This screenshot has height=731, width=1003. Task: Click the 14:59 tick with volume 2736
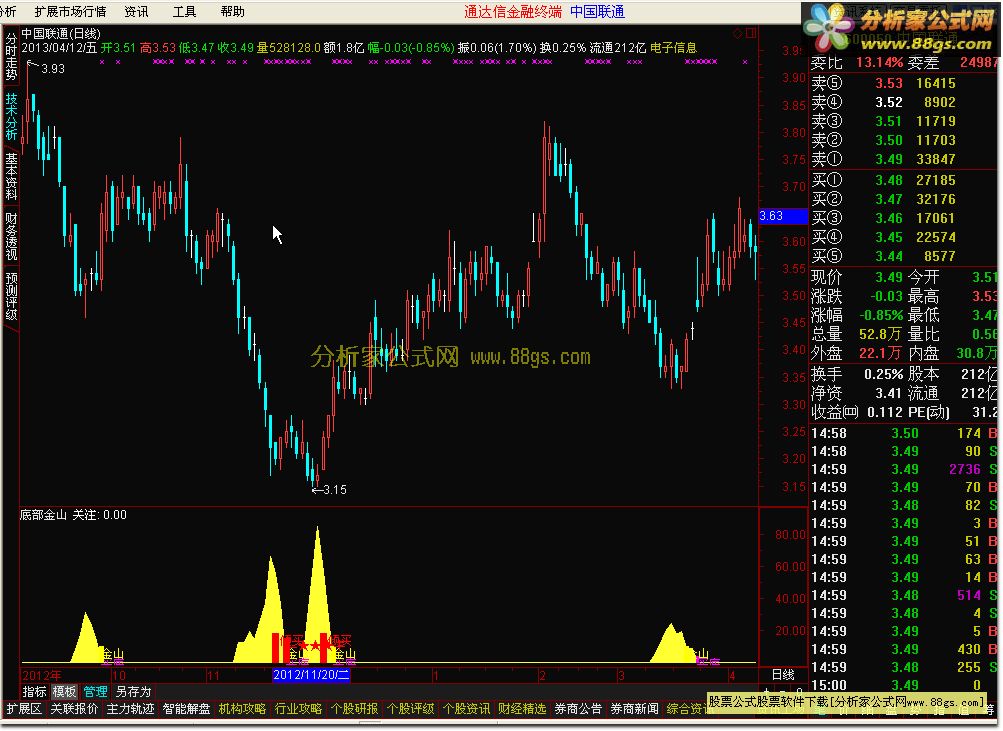pos(903,469)
